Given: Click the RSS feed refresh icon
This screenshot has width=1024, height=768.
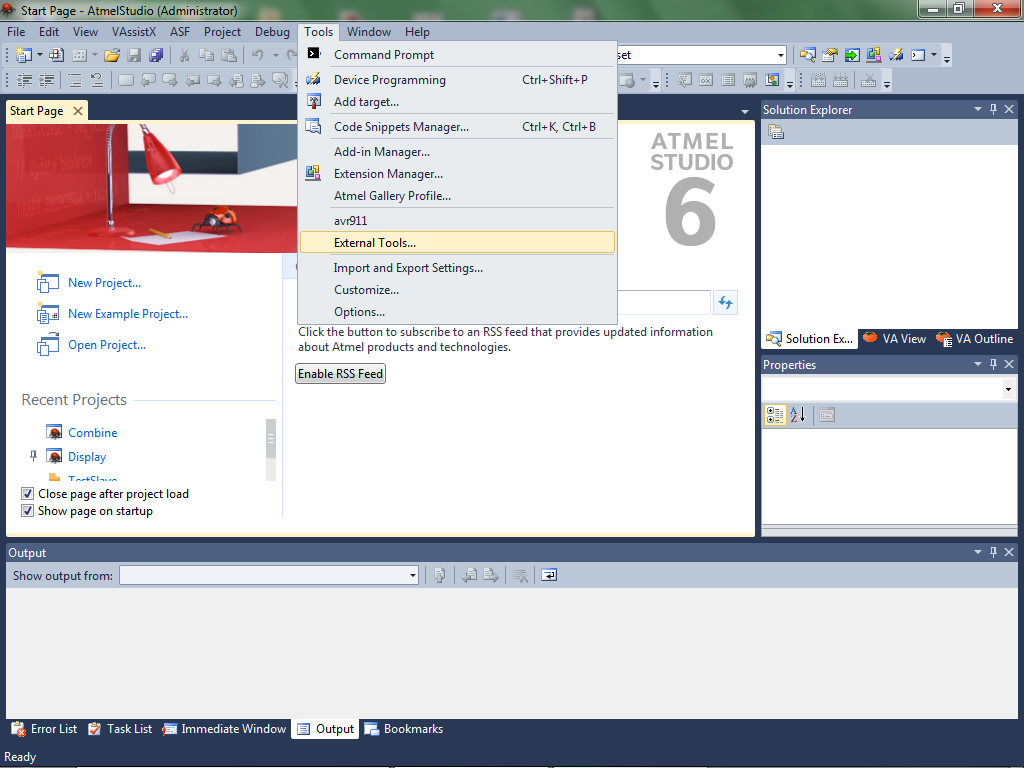Looking at the screenshot, I should [x=726, y=302].
